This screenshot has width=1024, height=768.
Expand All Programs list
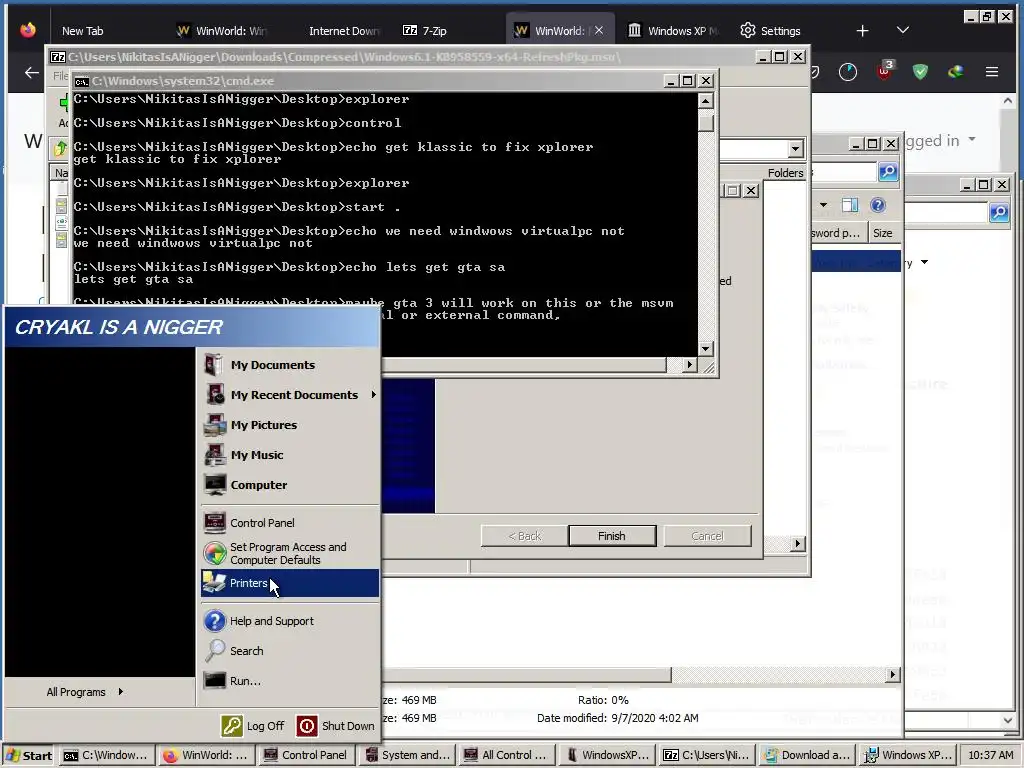pos(85,692)
